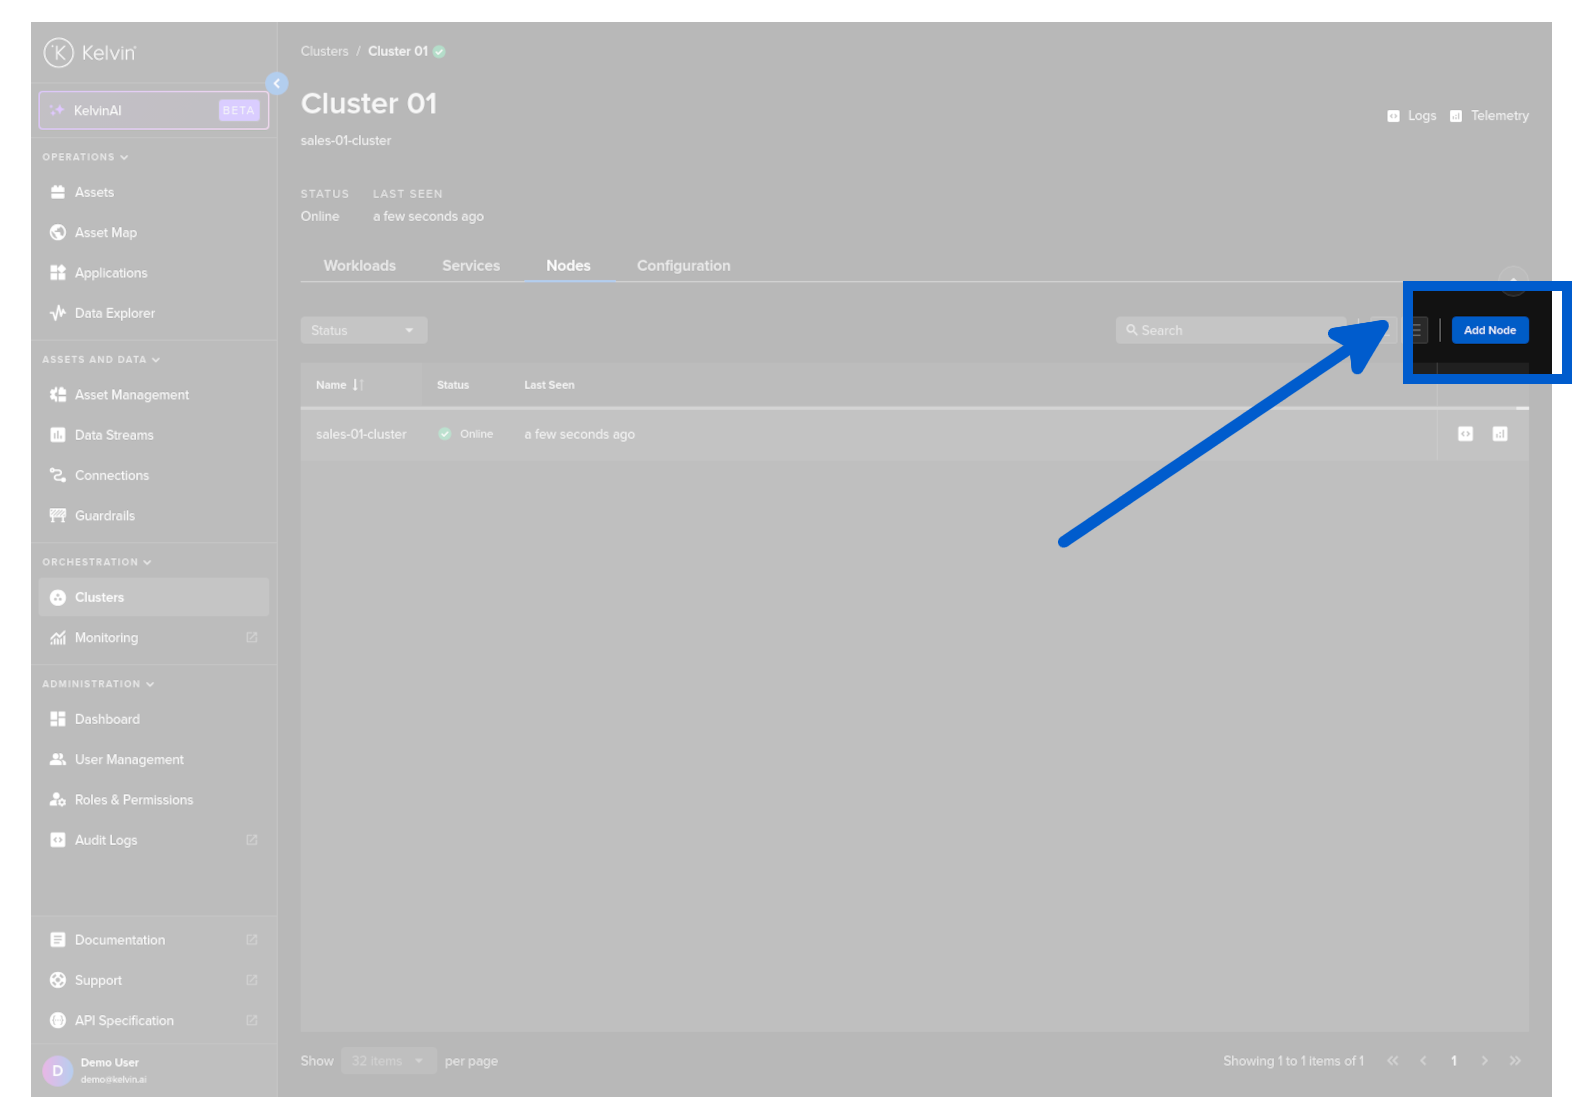1584x1120 pixels.
Task: Switch to the Configuration tab
Action: (683, 266)
